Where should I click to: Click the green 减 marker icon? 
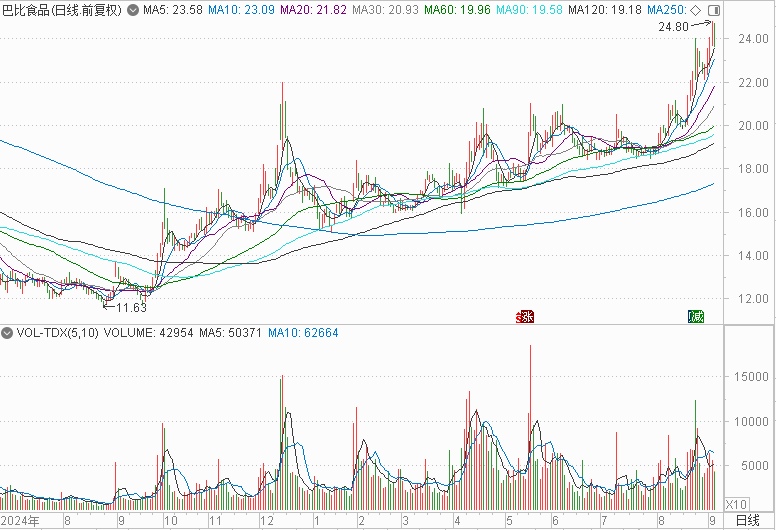tap(695, 317)
